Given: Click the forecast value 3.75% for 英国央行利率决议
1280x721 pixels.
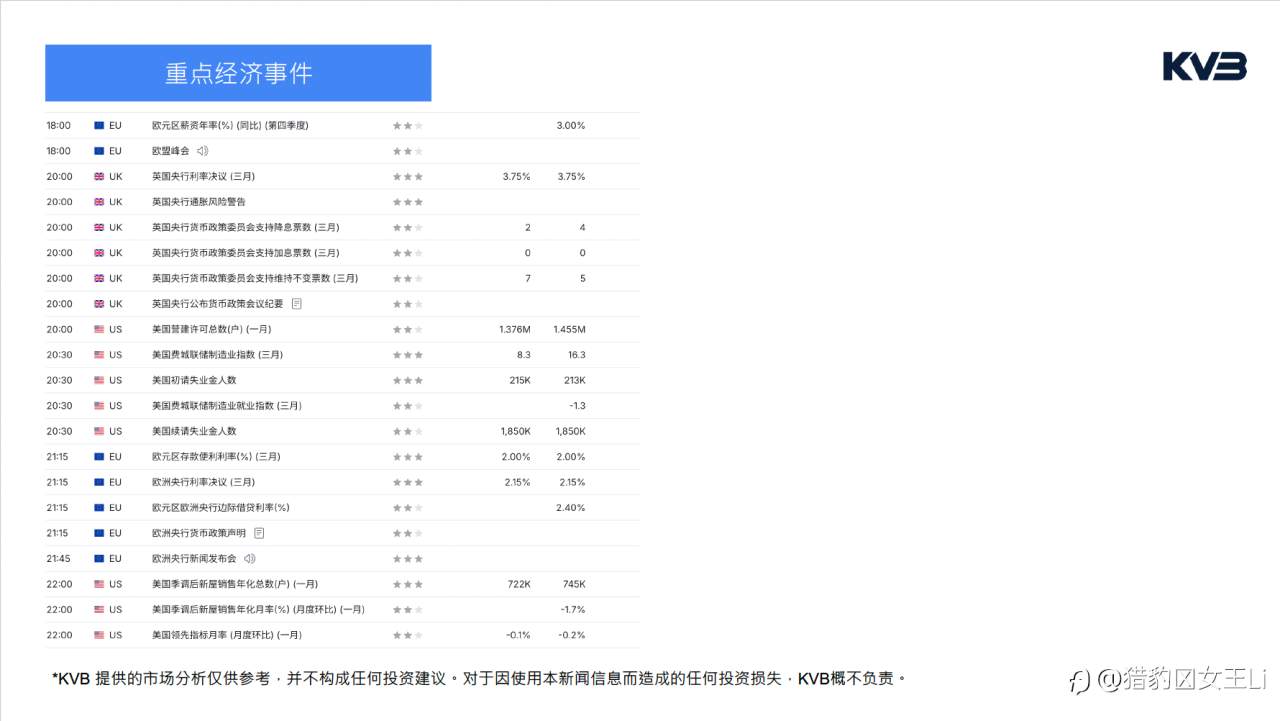Looking at the screenshot, I should pos(516,176).
